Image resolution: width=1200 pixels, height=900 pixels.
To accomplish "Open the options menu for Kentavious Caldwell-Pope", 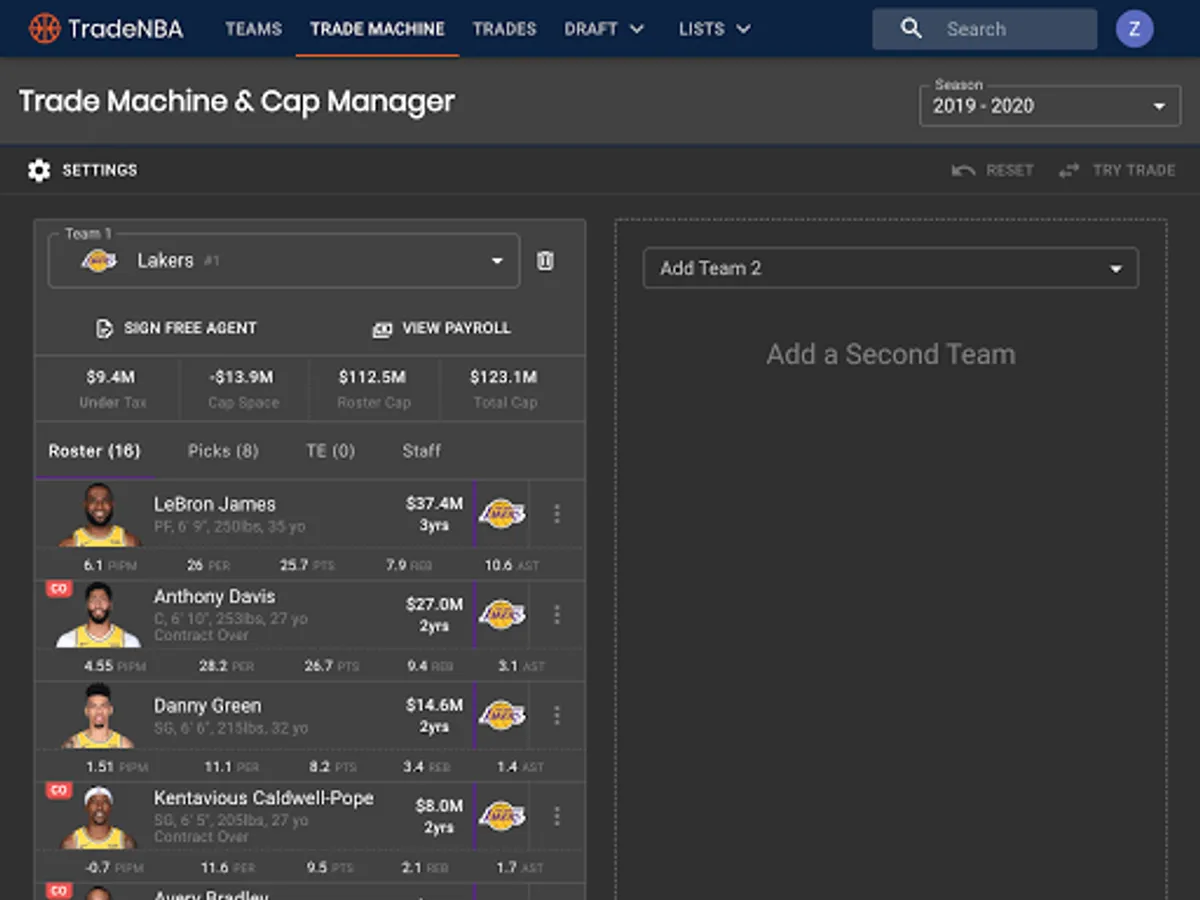I will pos(557,816).
